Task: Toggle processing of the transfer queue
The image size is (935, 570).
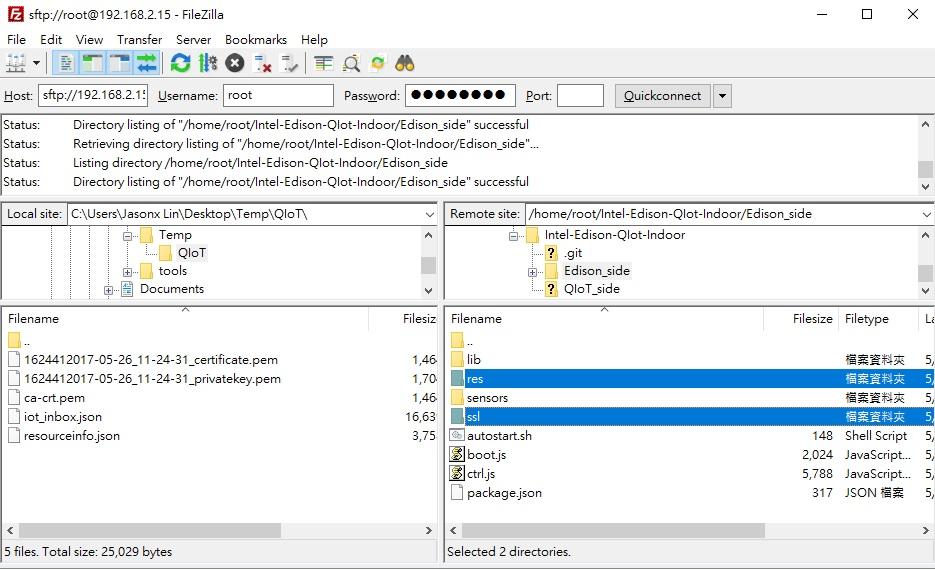Action: point(207,63)
